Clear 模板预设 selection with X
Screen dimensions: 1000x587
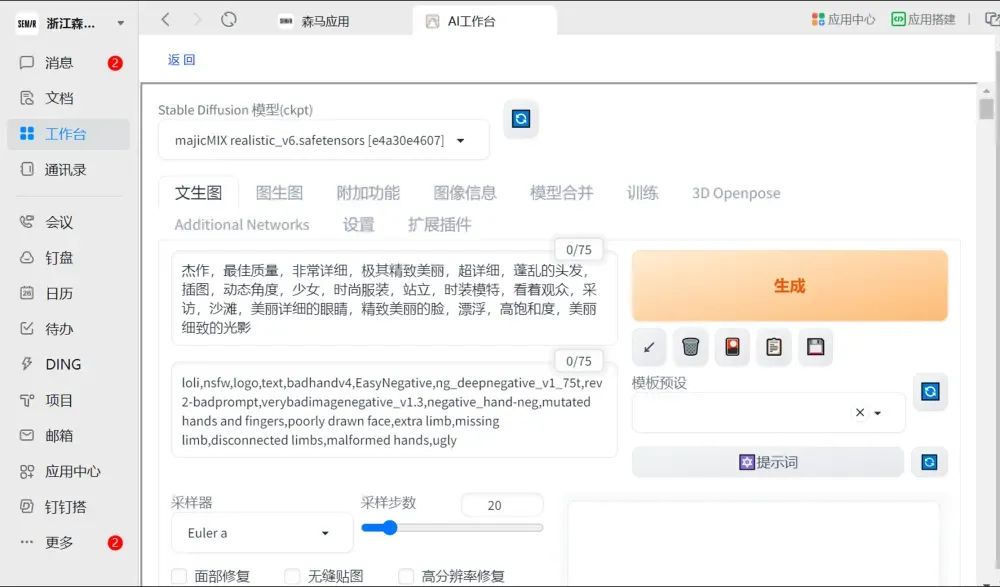tap(860, 412)
